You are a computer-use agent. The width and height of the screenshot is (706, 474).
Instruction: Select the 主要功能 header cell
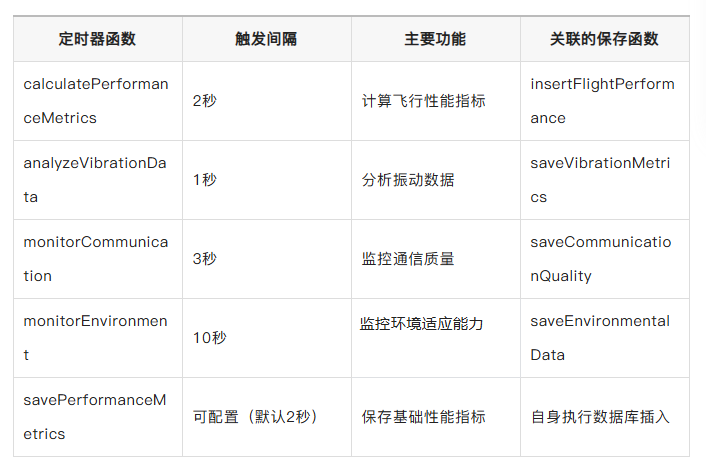coord(435,39)
